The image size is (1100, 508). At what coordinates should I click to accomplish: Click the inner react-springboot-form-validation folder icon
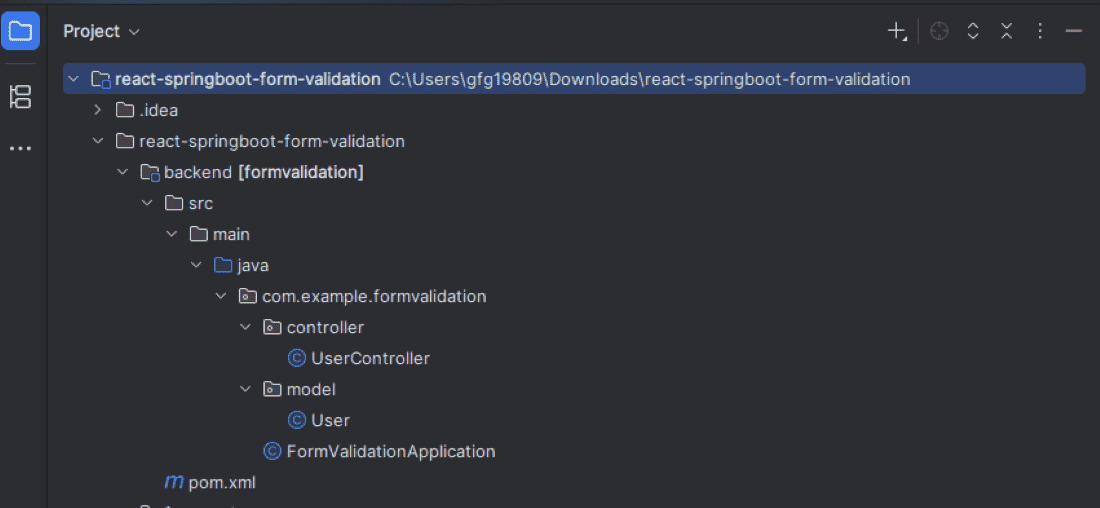125,141
